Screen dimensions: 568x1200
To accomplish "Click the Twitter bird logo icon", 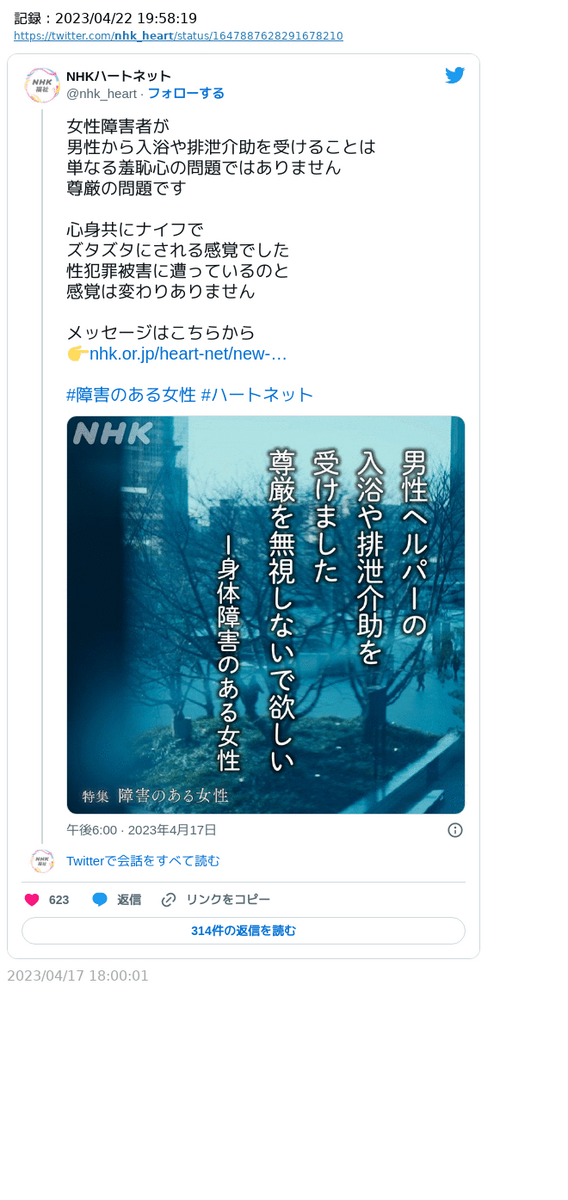I will coord(455,76).
